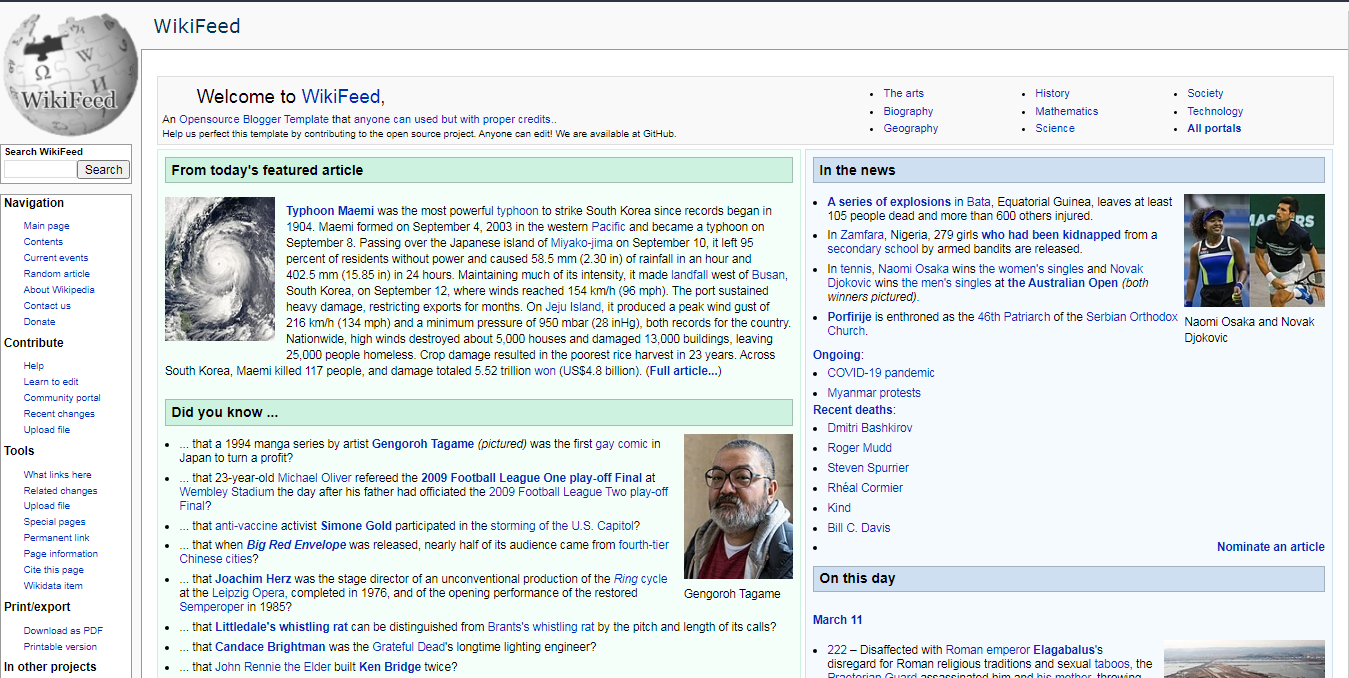Open Printable version link

coord(60,647)
